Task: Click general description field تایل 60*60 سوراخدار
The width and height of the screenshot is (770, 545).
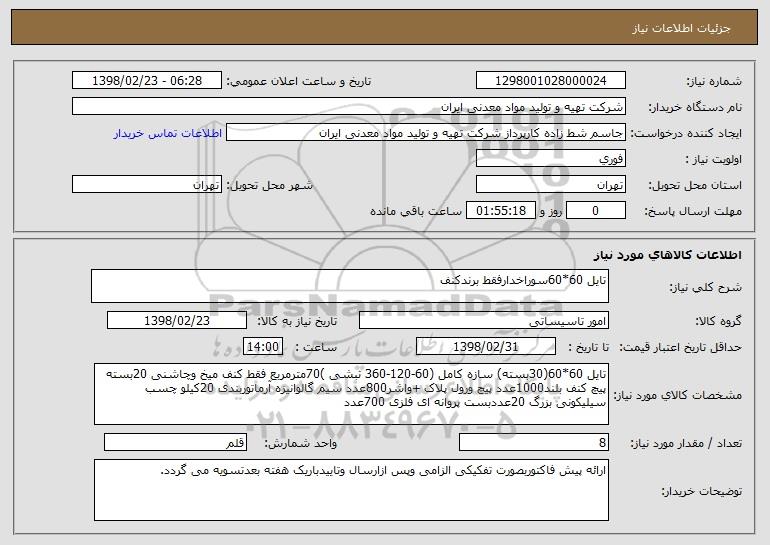Action: [350, 286]
